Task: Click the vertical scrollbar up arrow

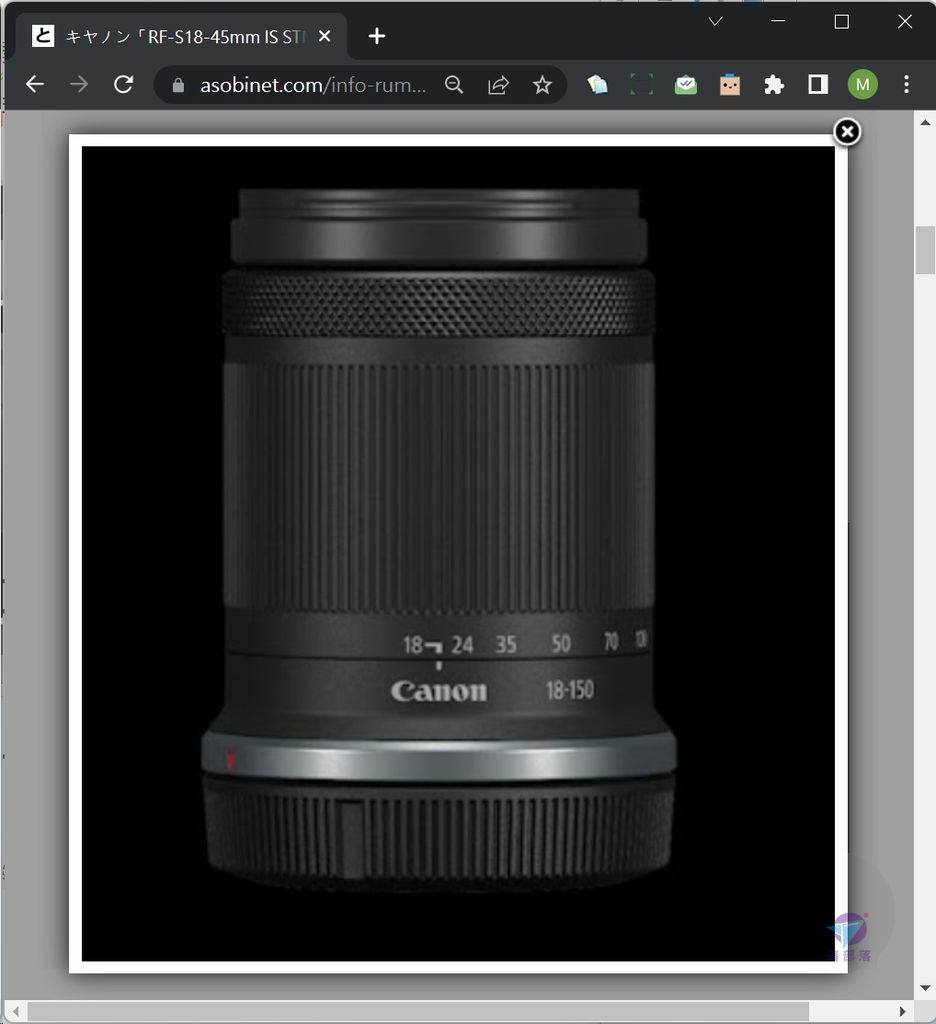Action: 925,123
